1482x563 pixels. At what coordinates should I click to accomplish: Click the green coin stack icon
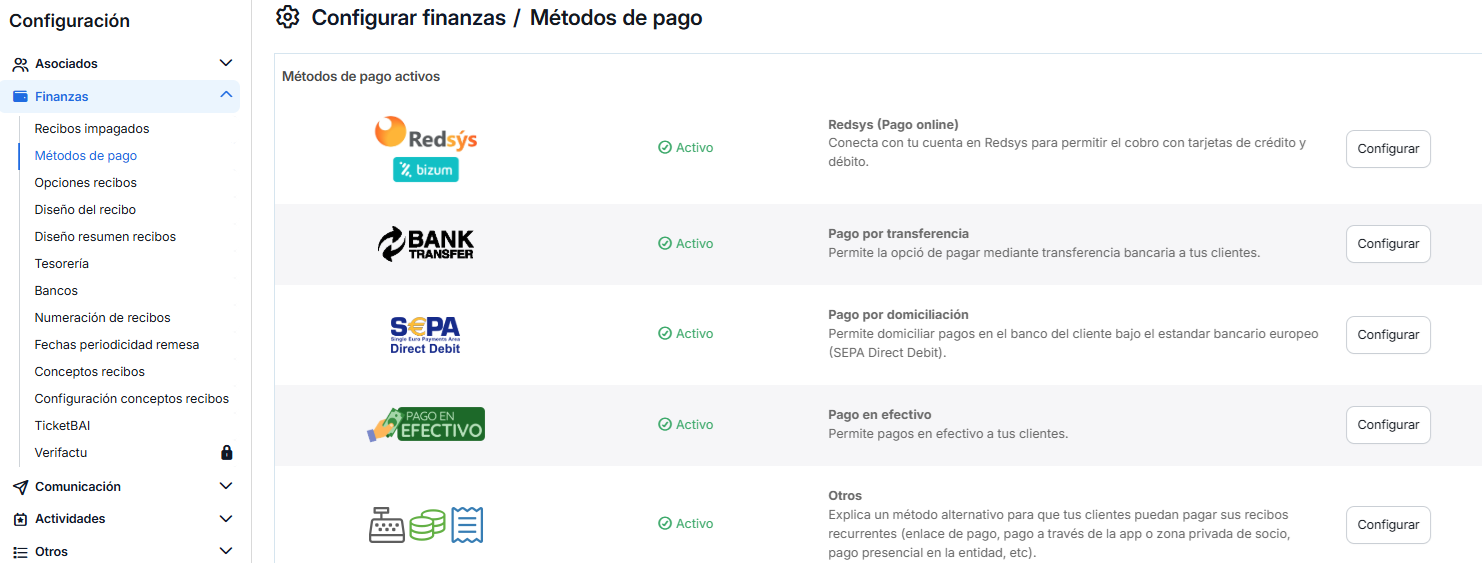tap(427, 524)
